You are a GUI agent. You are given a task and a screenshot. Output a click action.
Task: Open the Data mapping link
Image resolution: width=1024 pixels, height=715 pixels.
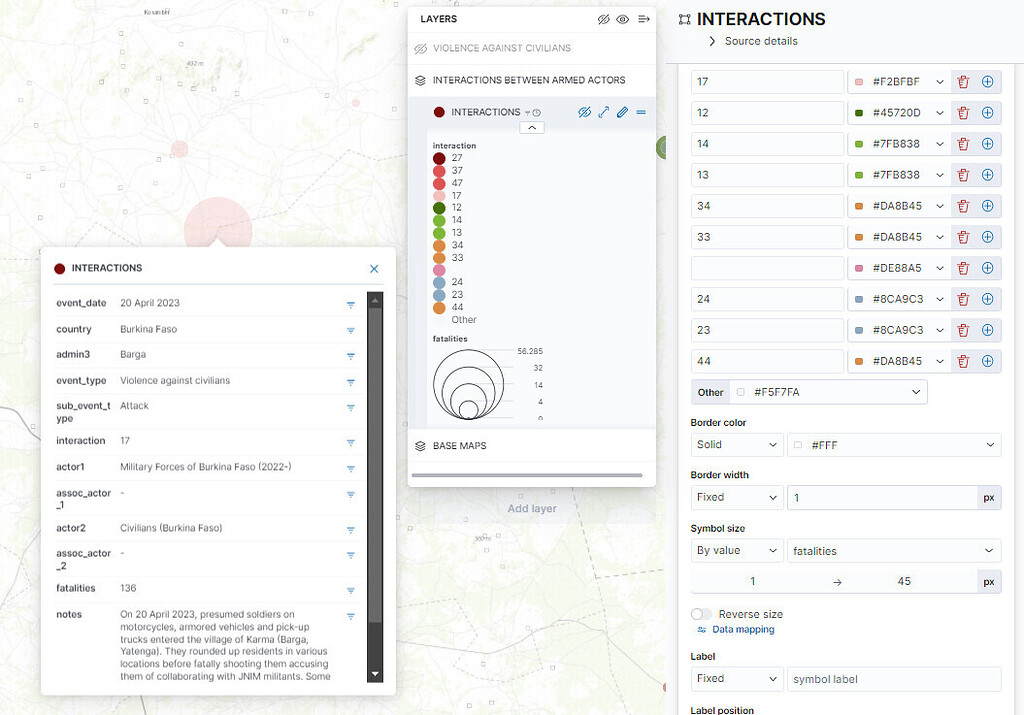click(744, 629)
